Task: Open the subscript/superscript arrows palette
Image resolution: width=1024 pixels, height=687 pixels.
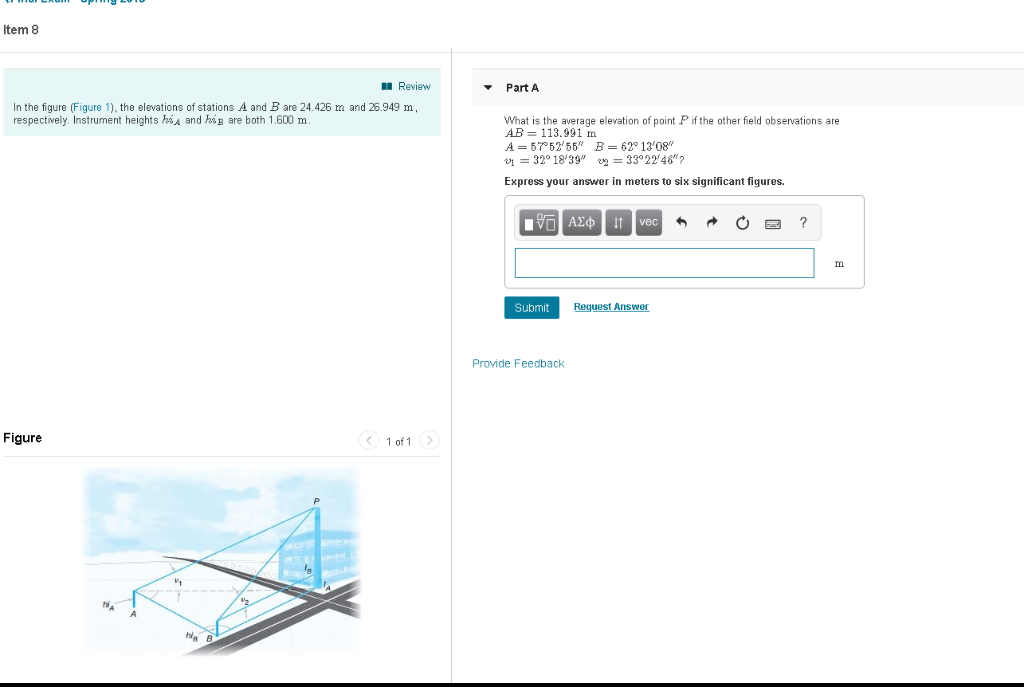Action: [x=618, y=223]
